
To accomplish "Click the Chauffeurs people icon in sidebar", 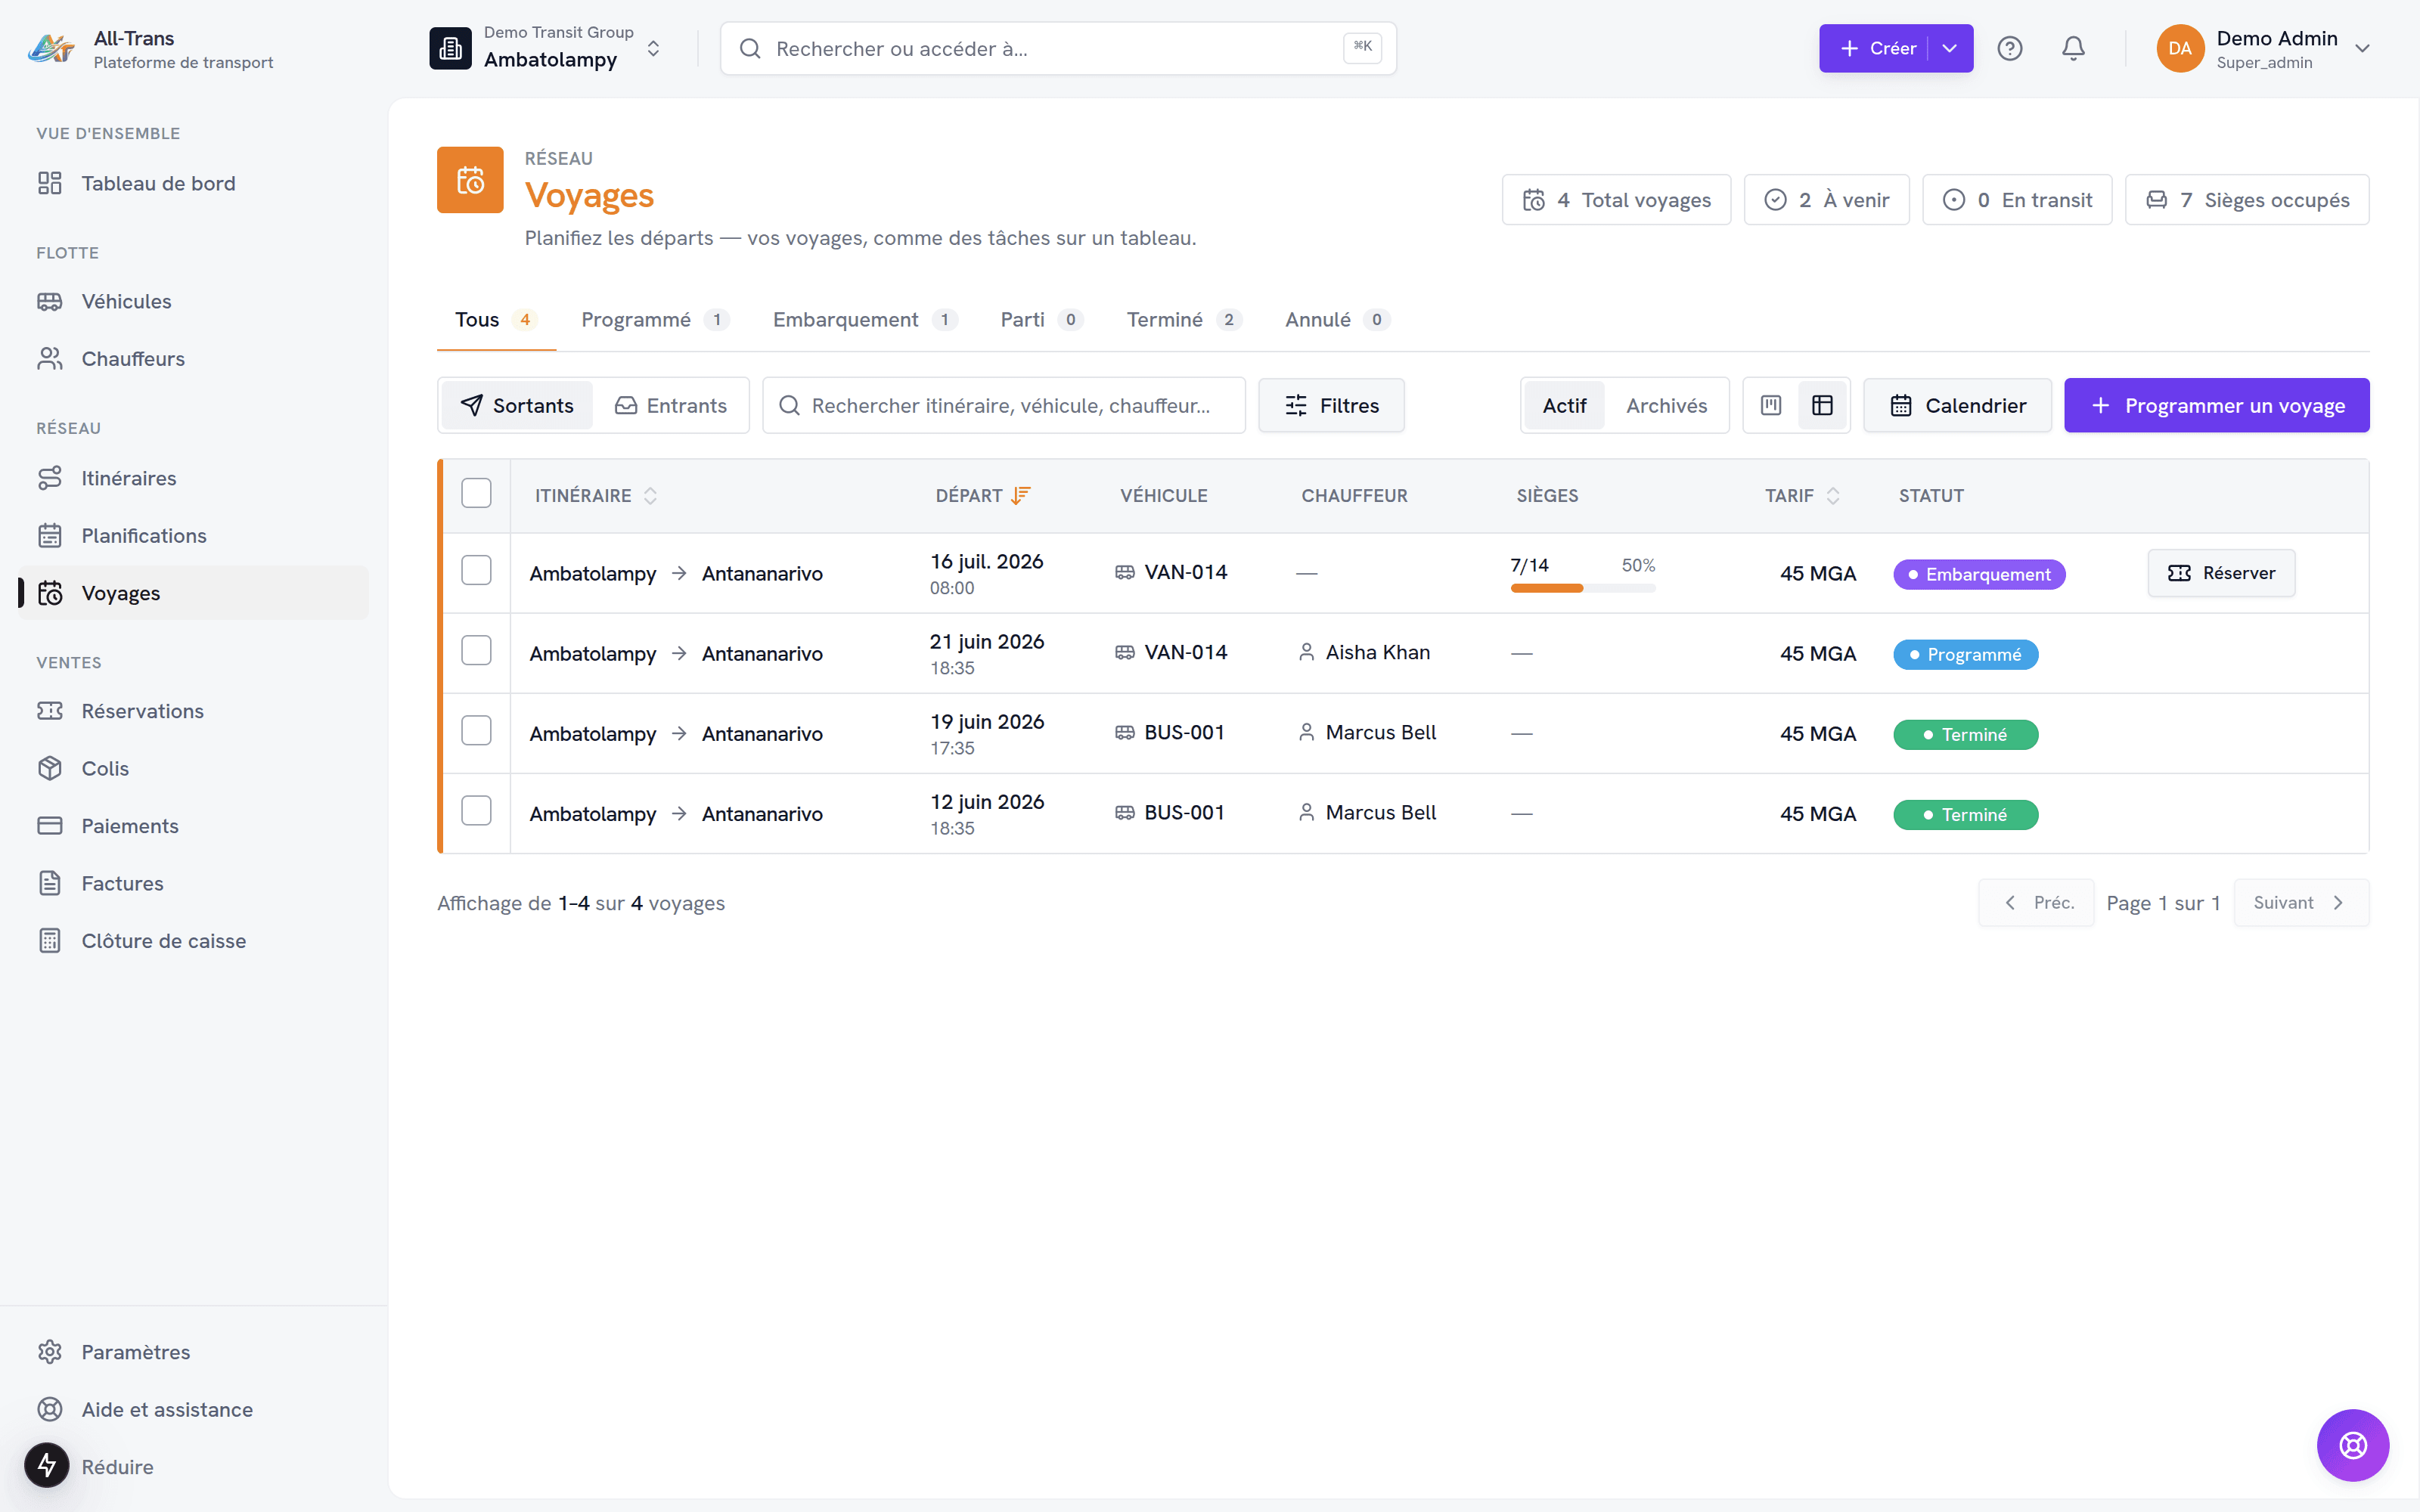I will 50,358.
